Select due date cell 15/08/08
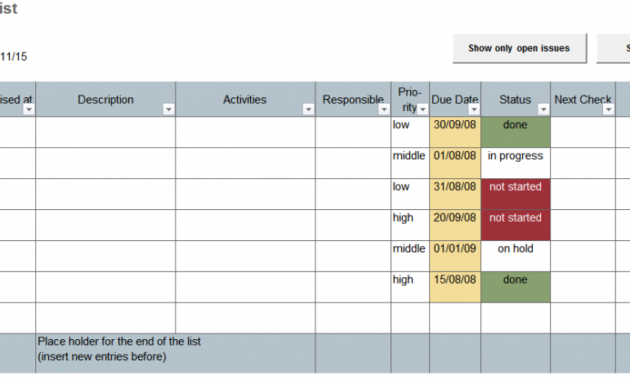630x380 pixels. (x=455, y=287)
